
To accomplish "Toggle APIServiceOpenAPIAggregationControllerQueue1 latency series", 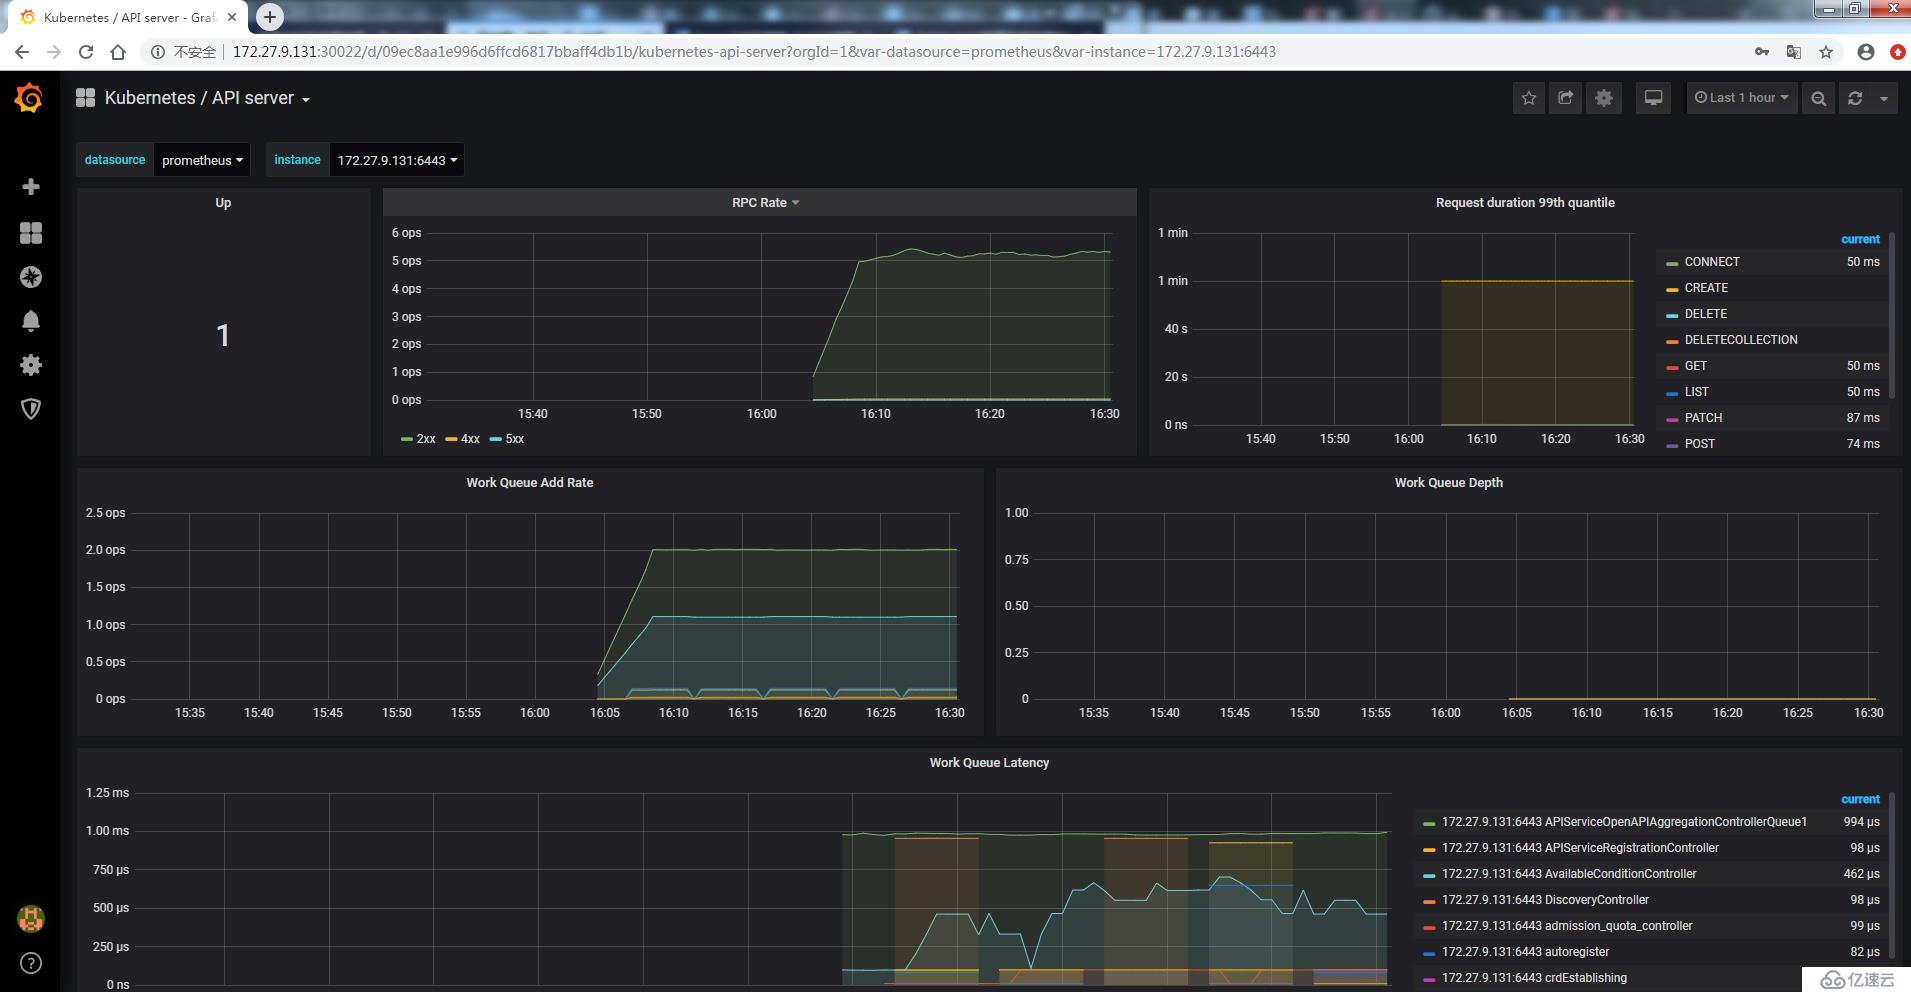I will 1624,822.
